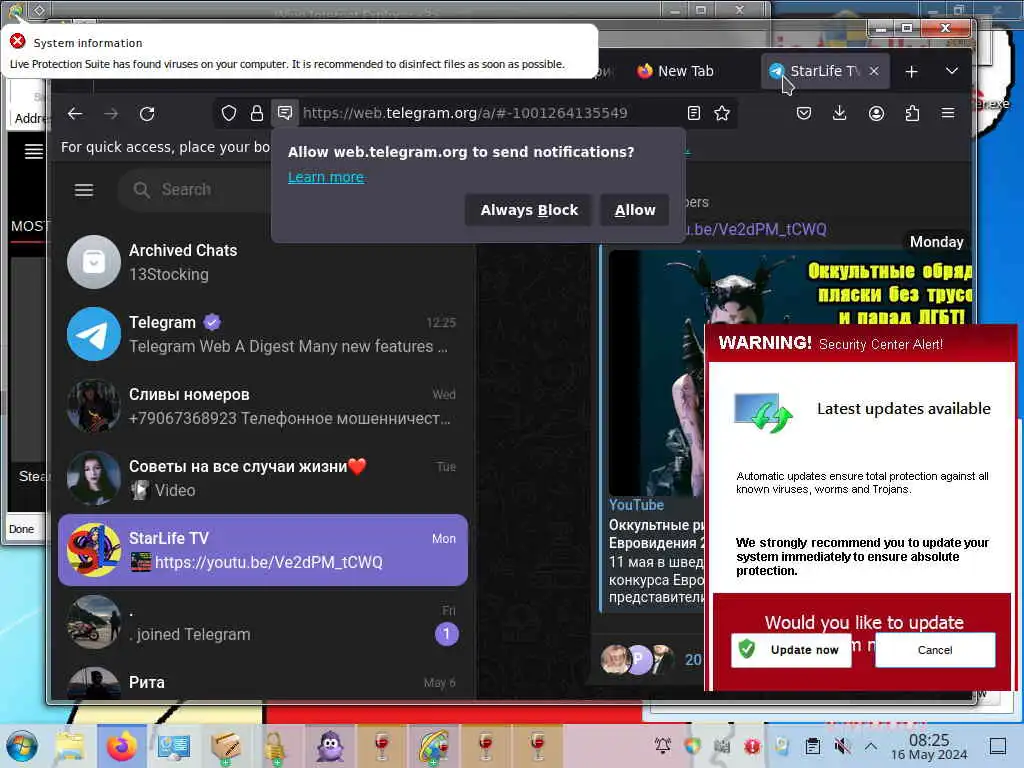Expand the list all tabs chevron
The image size is (1024, 768).
coord(952,71)
